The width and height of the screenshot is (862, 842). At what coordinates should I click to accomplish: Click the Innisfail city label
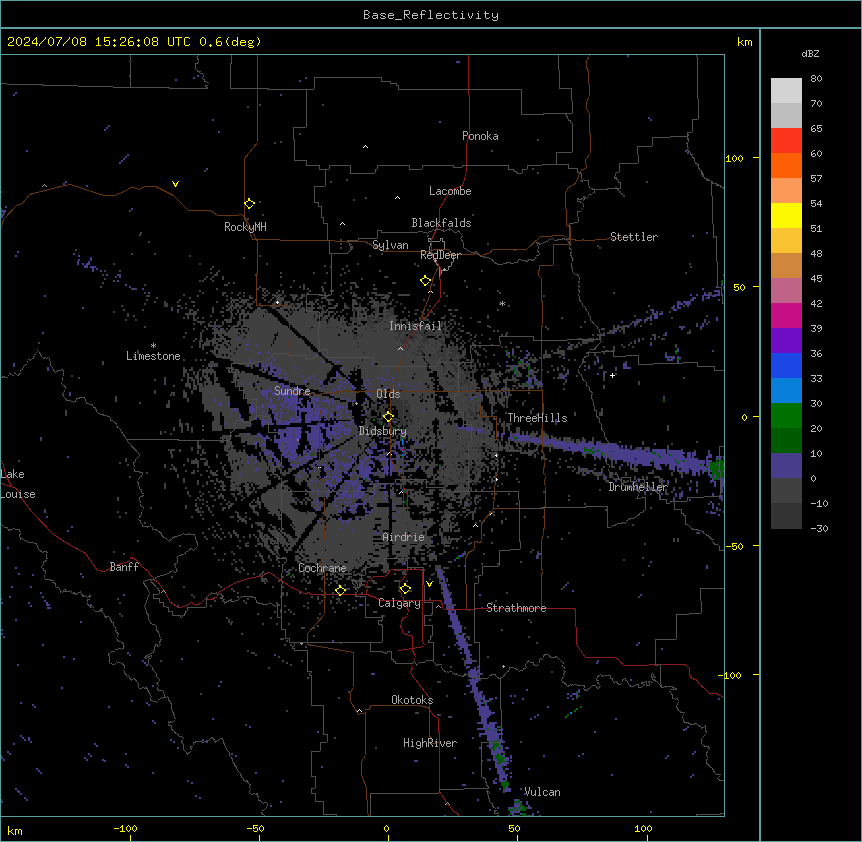click(415, 326)
